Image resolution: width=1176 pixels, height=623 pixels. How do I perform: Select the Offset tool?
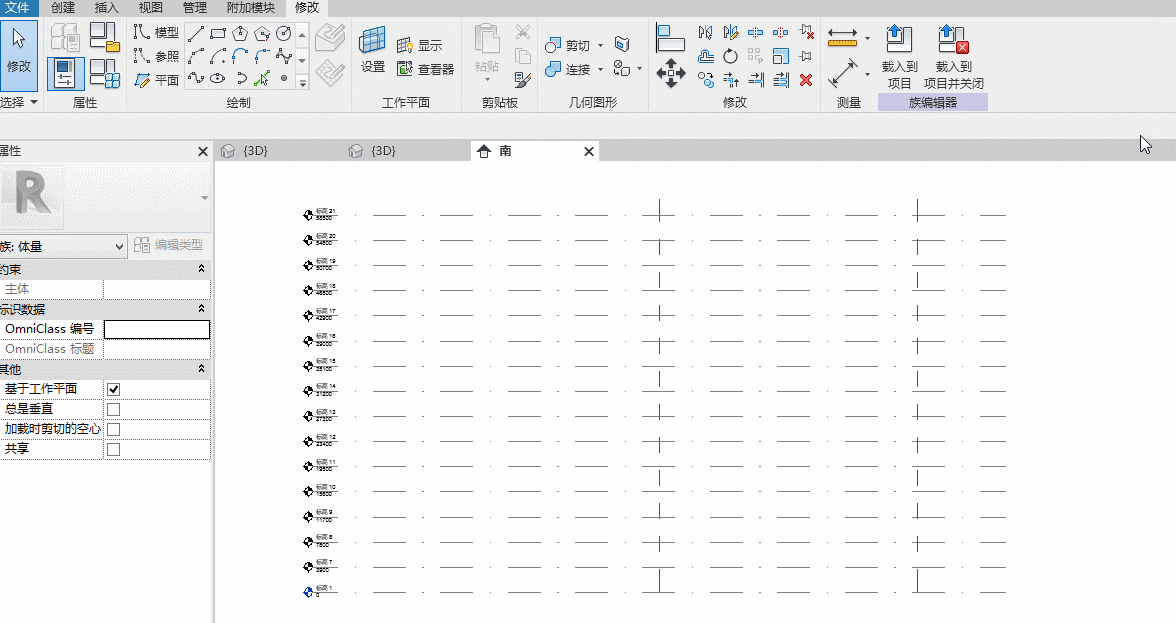click(706, 56)
